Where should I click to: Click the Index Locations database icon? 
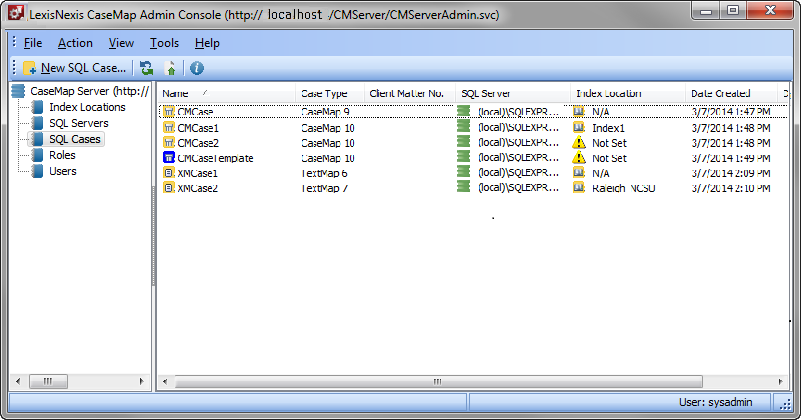click(37, 107)
